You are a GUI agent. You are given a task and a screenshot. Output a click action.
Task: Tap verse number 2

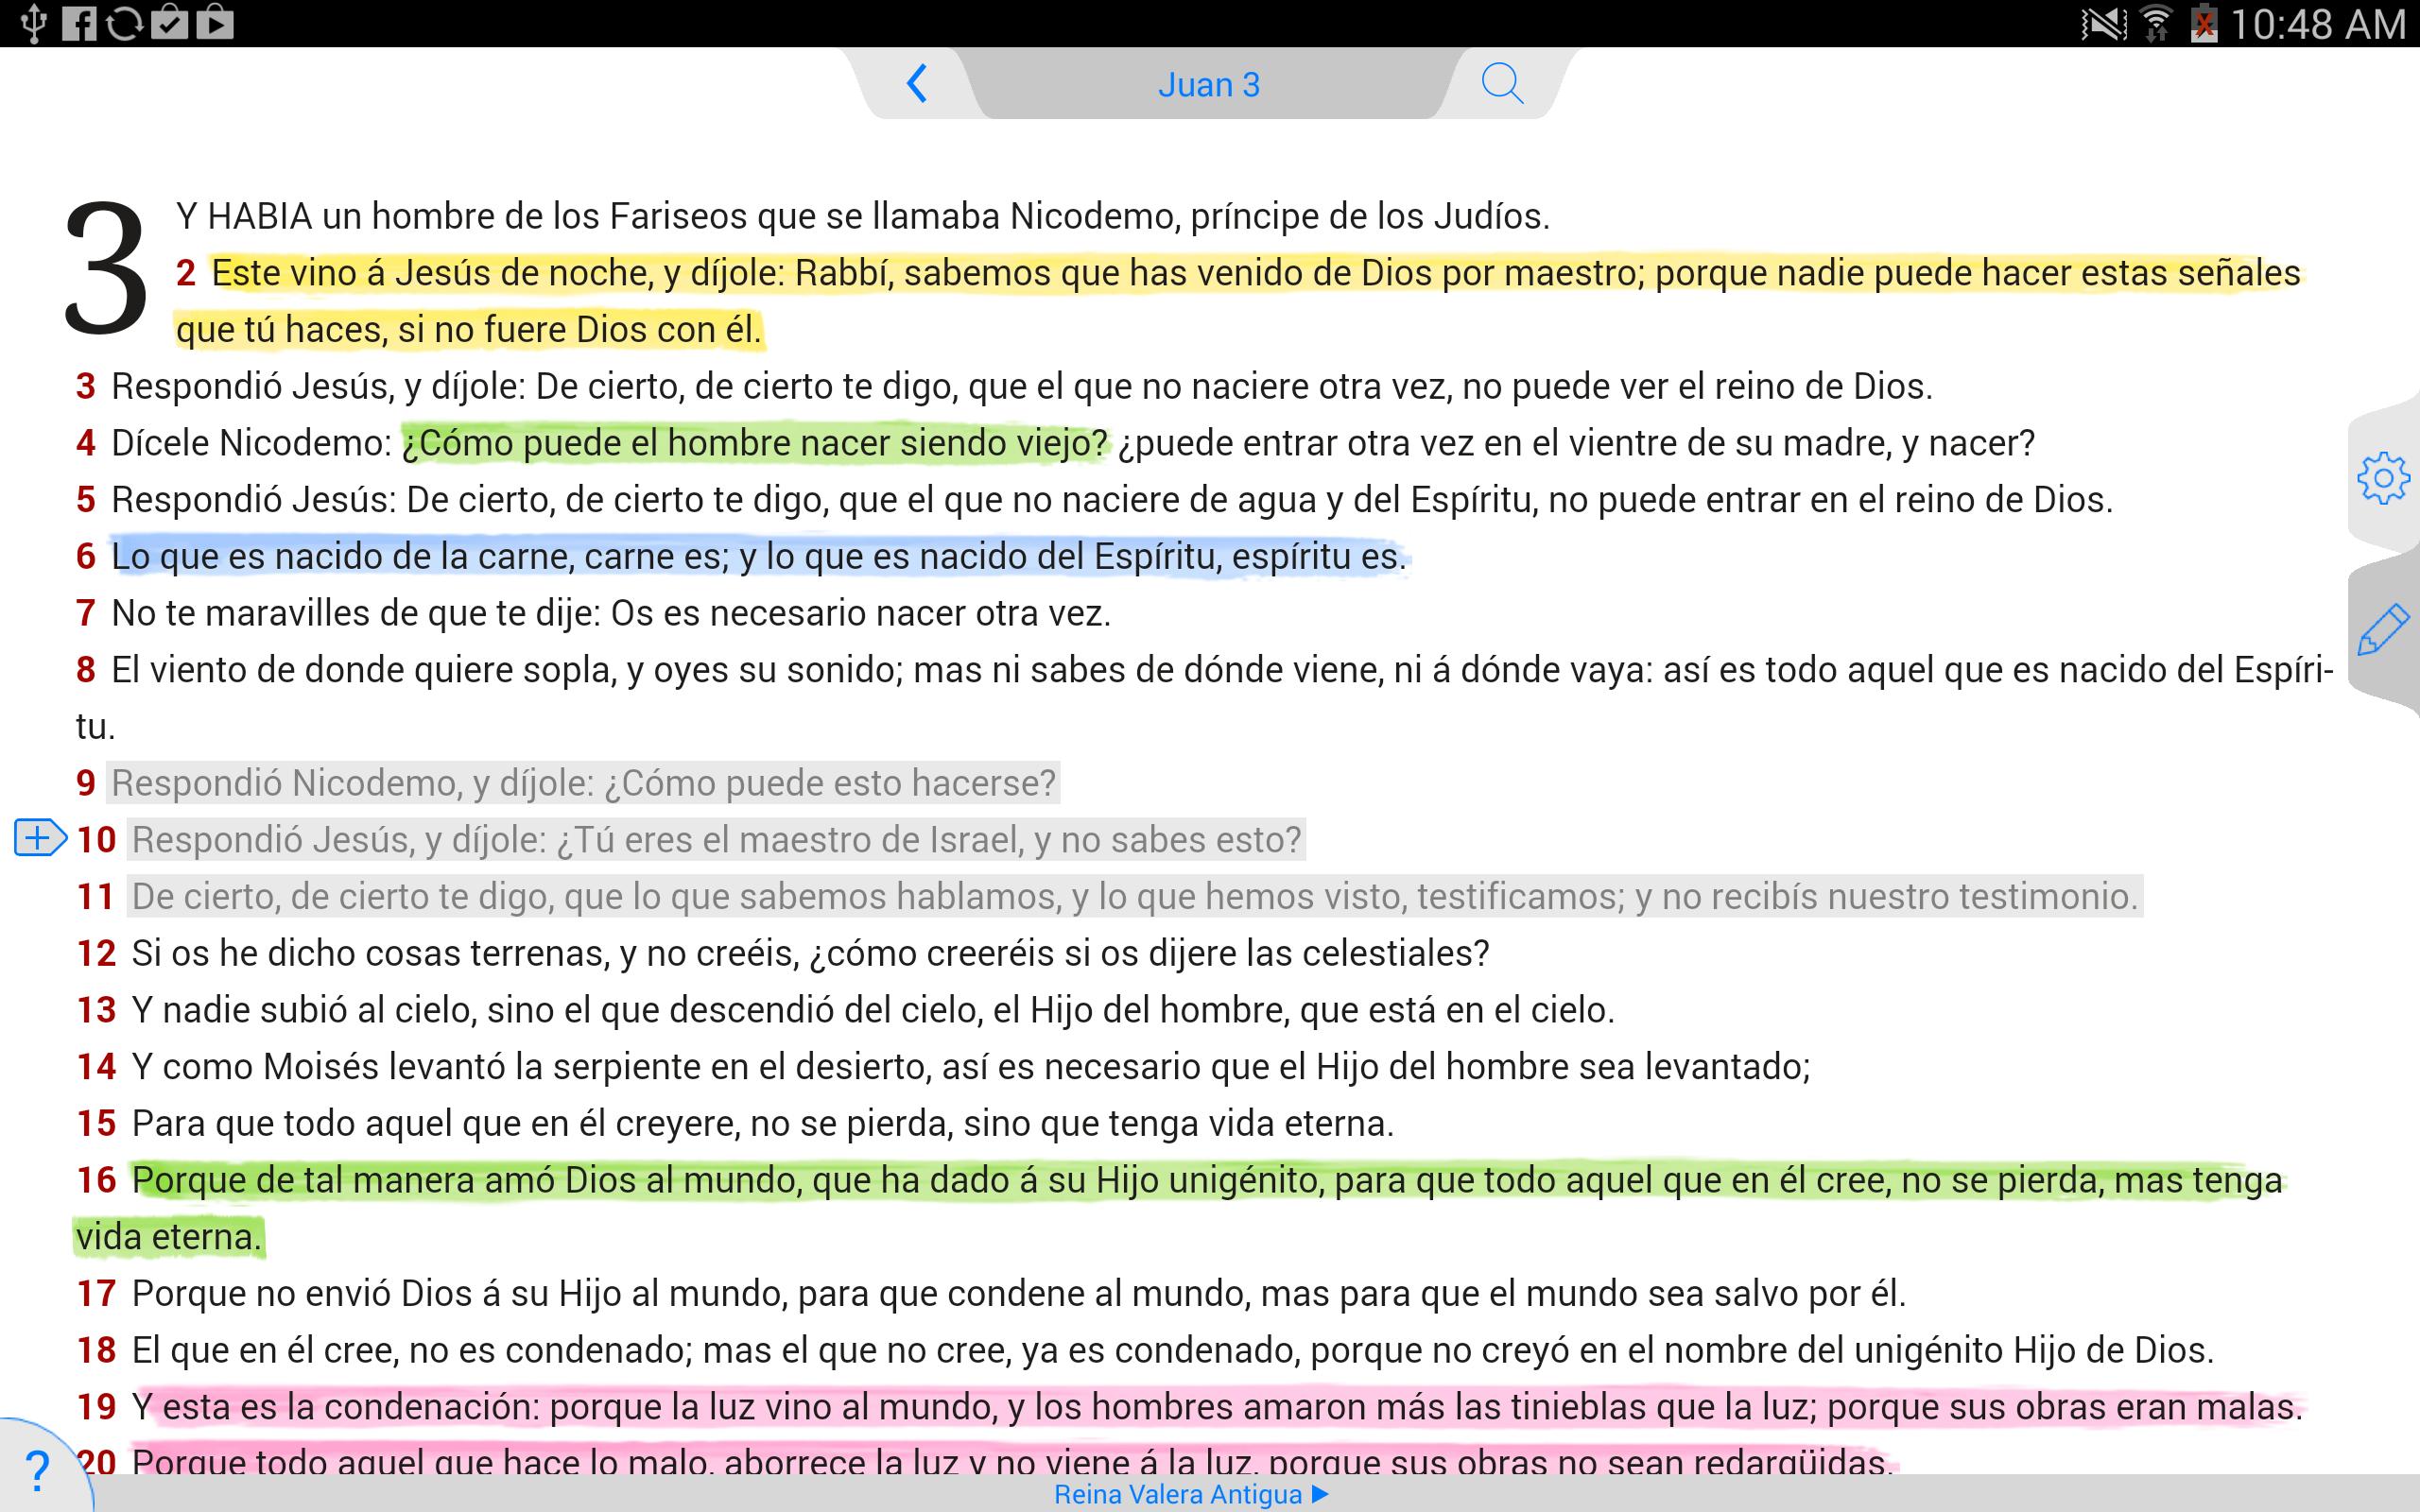[x=185, y=273]
